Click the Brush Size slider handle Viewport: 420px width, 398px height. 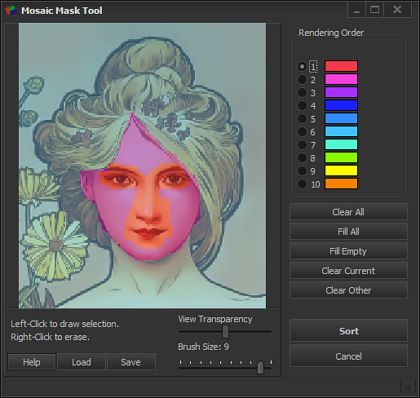tap(260, 367)
